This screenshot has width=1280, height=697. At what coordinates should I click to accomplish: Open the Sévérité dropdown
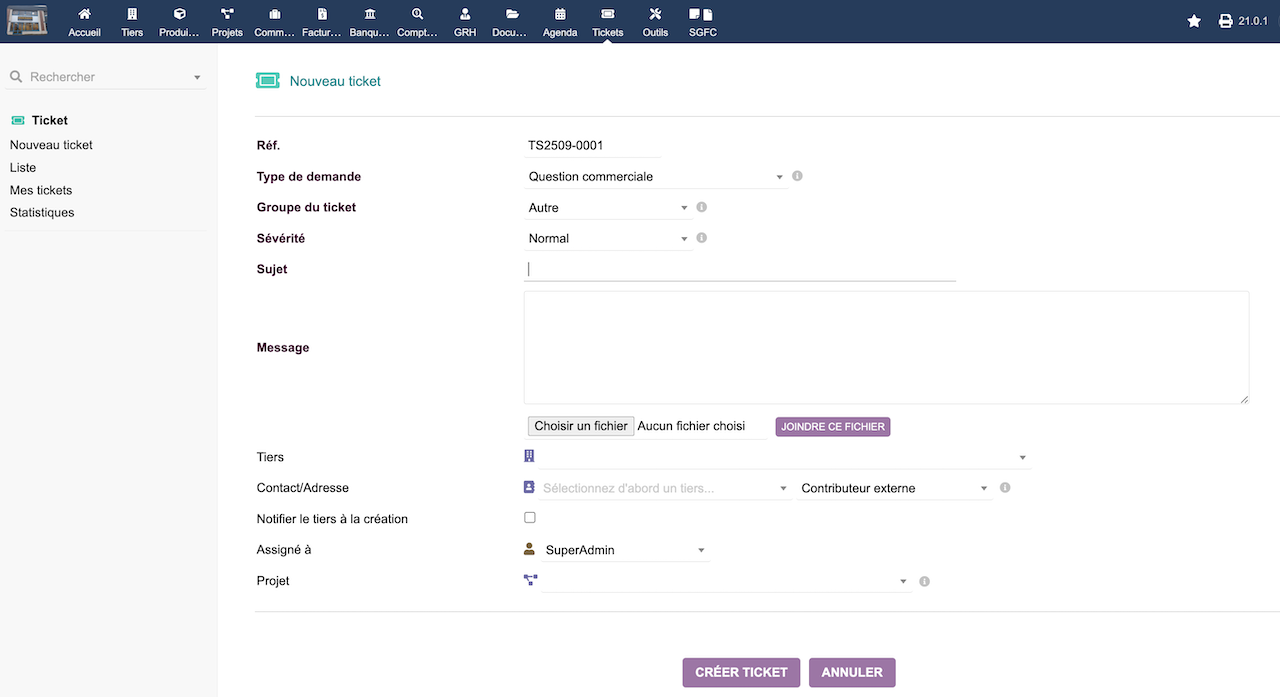pos(608,239)
